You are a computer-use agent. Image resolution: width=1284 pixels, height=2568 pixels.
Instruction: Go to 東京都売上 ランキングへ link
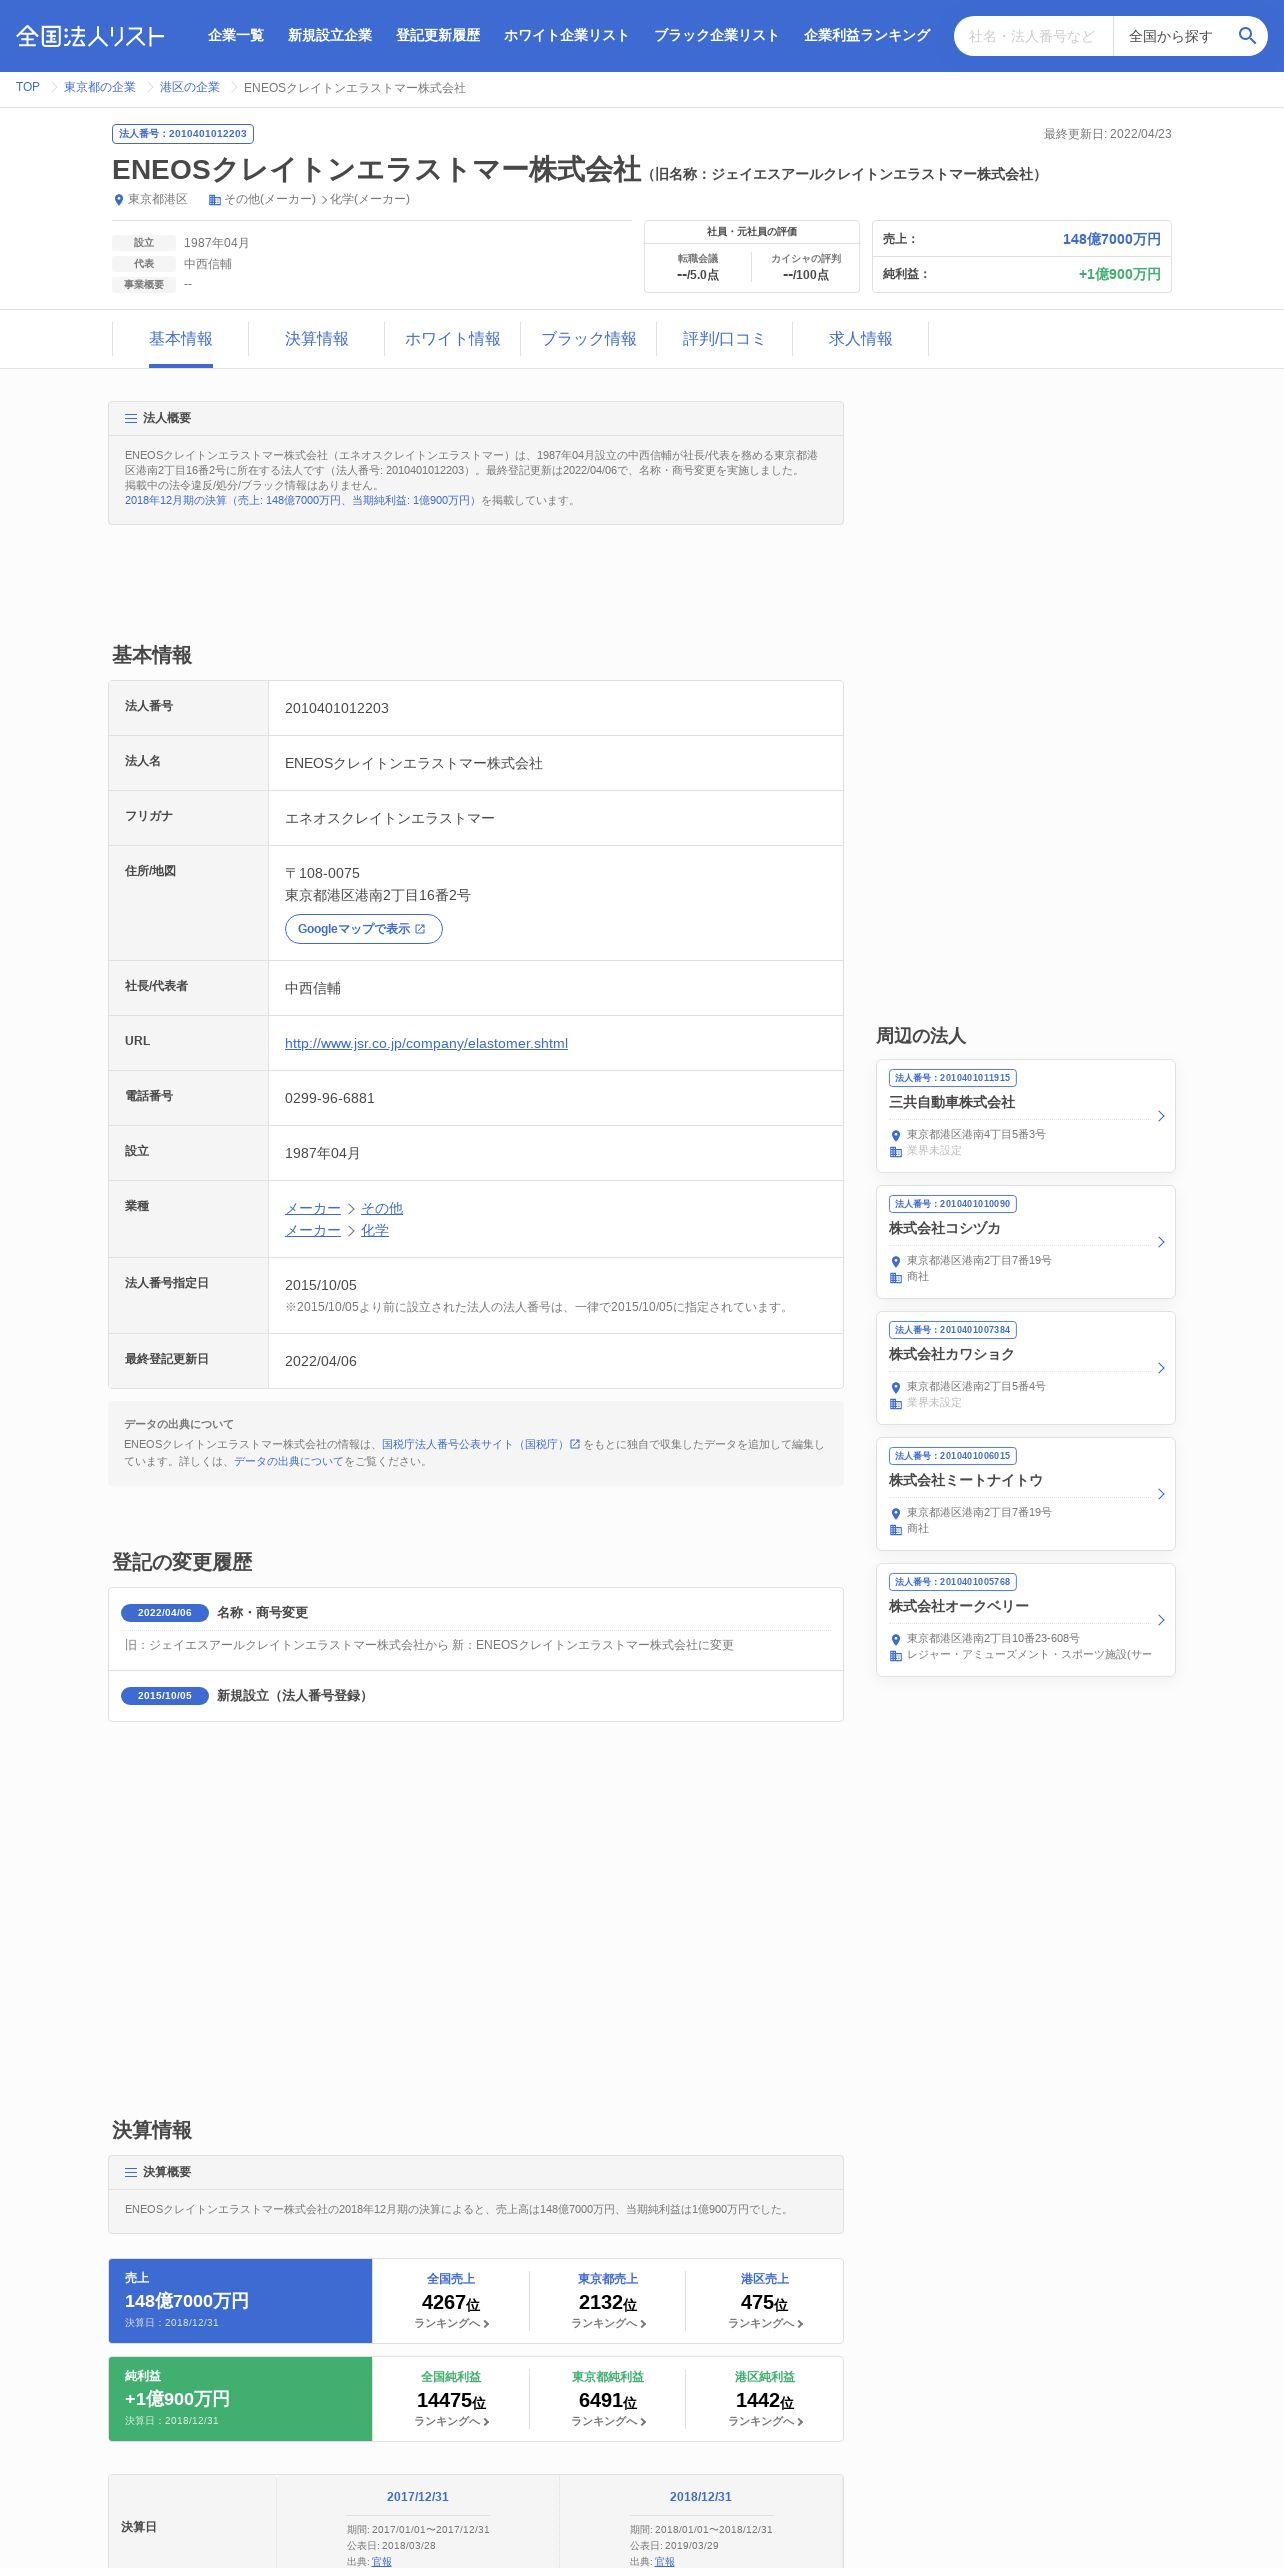[608, 2323]
